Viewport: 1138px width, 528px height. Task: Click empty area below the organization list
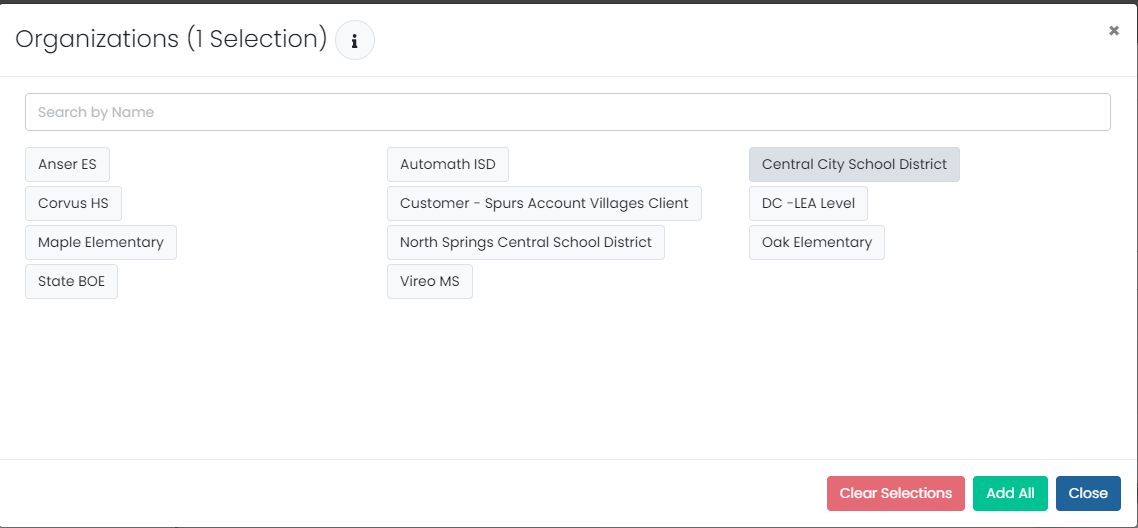click(x=568, y=377)
